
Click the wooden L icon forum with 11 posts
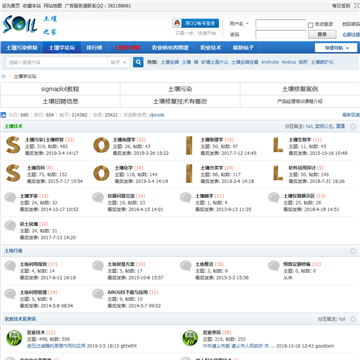point(278,146)
